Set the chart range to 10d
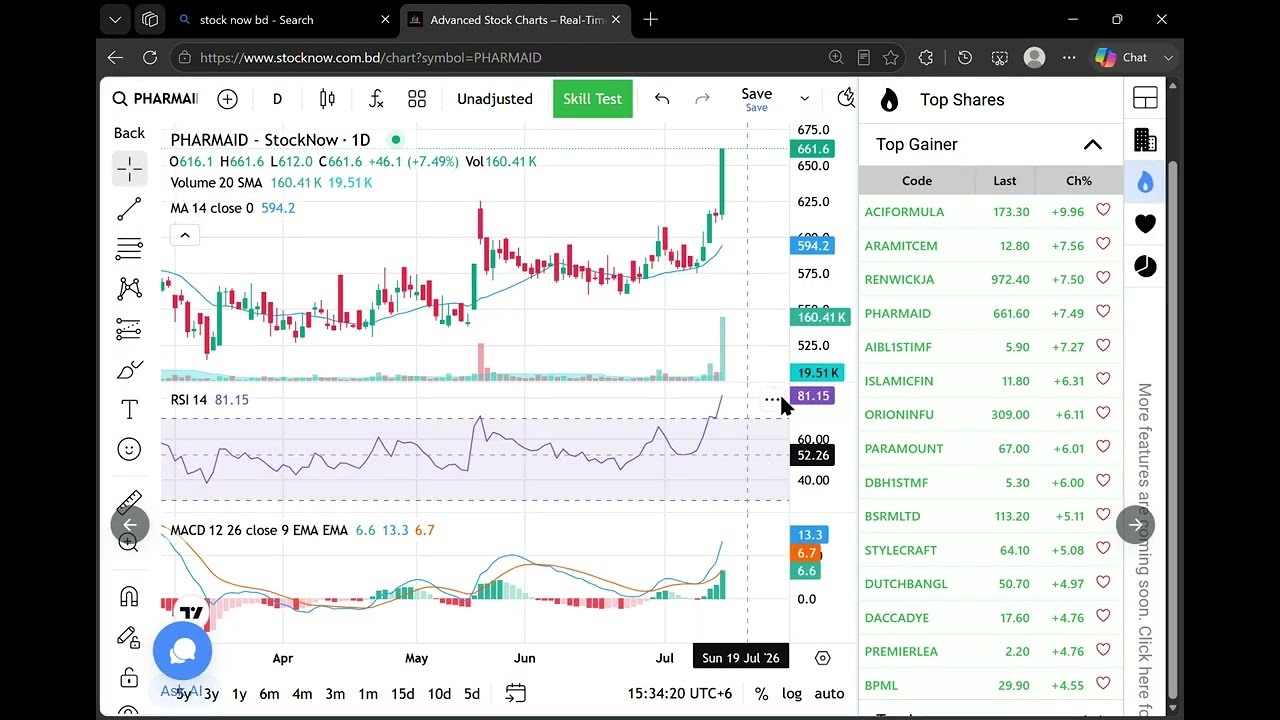 (439, 693)
